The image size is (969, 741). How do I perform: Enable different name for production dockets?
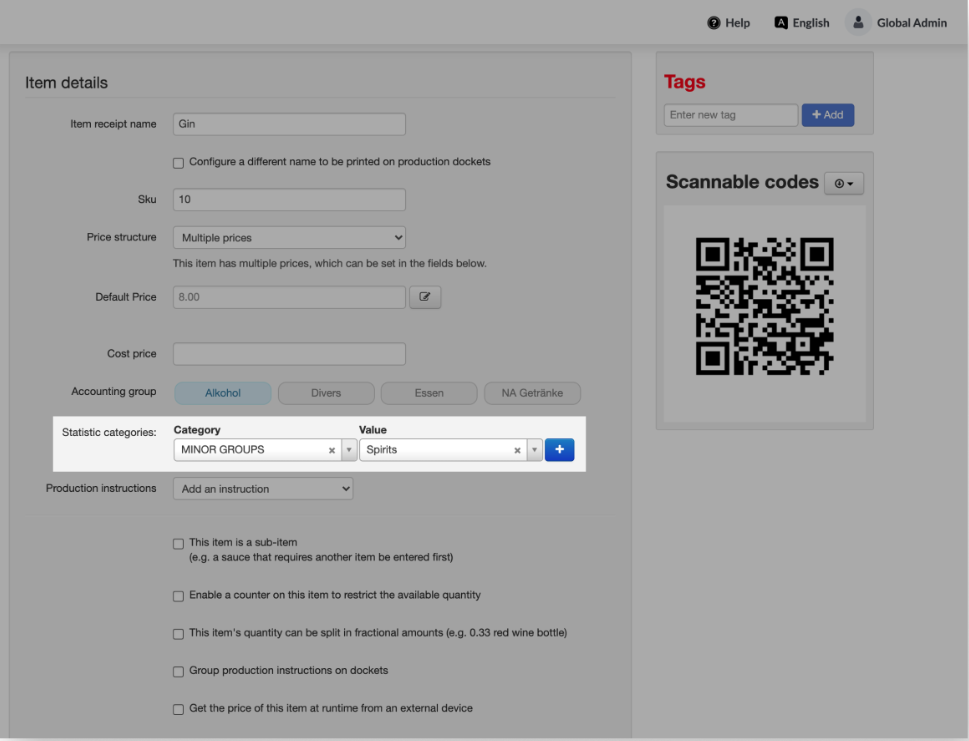[179, 162]
